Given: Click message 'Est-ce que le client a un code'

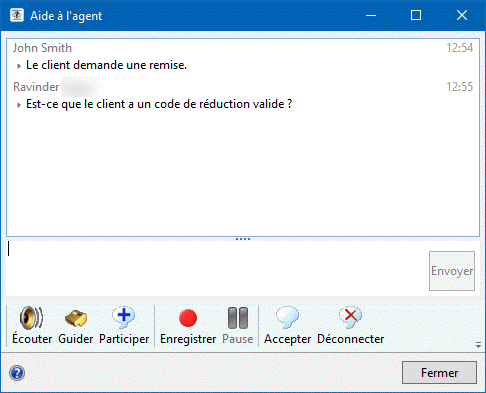Looking at the screenshot, I should pos(159,104).
